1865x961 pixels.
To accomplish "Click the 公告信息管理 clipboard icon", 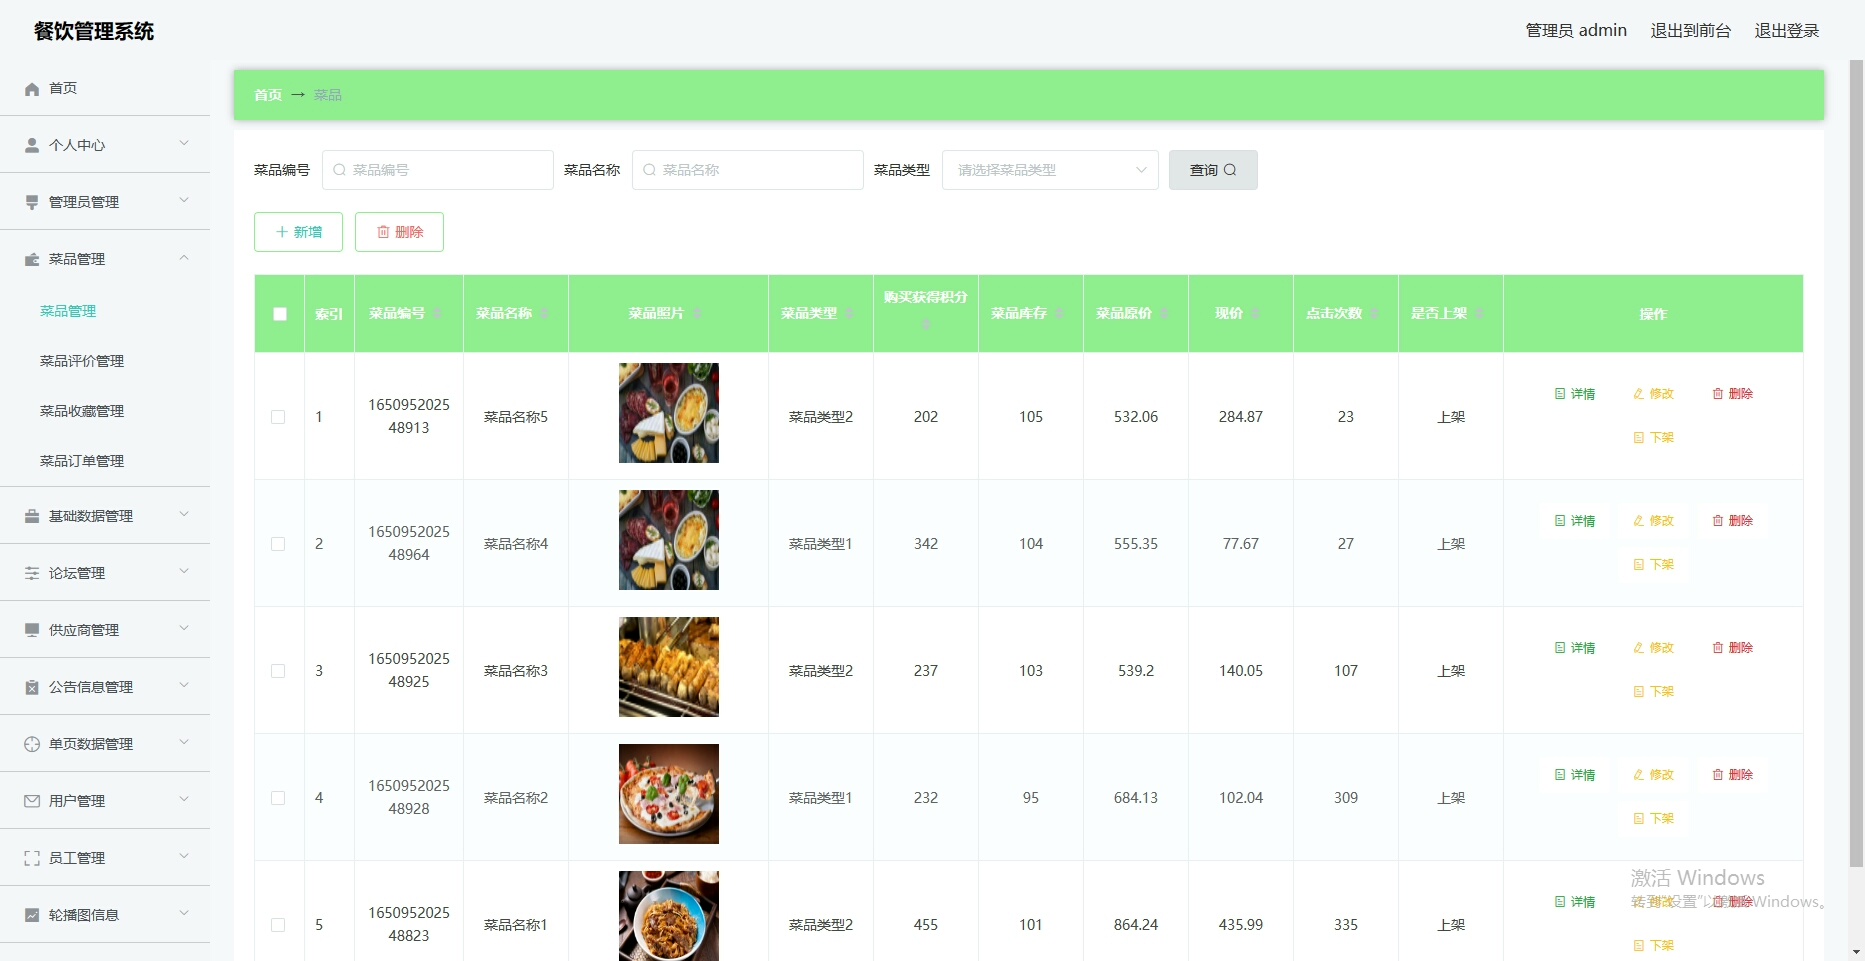I will pos(32,687).
